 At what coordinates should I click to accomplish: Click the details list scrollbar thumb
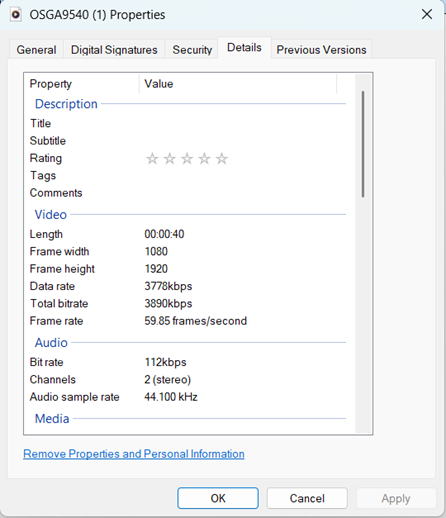(363, 144)
